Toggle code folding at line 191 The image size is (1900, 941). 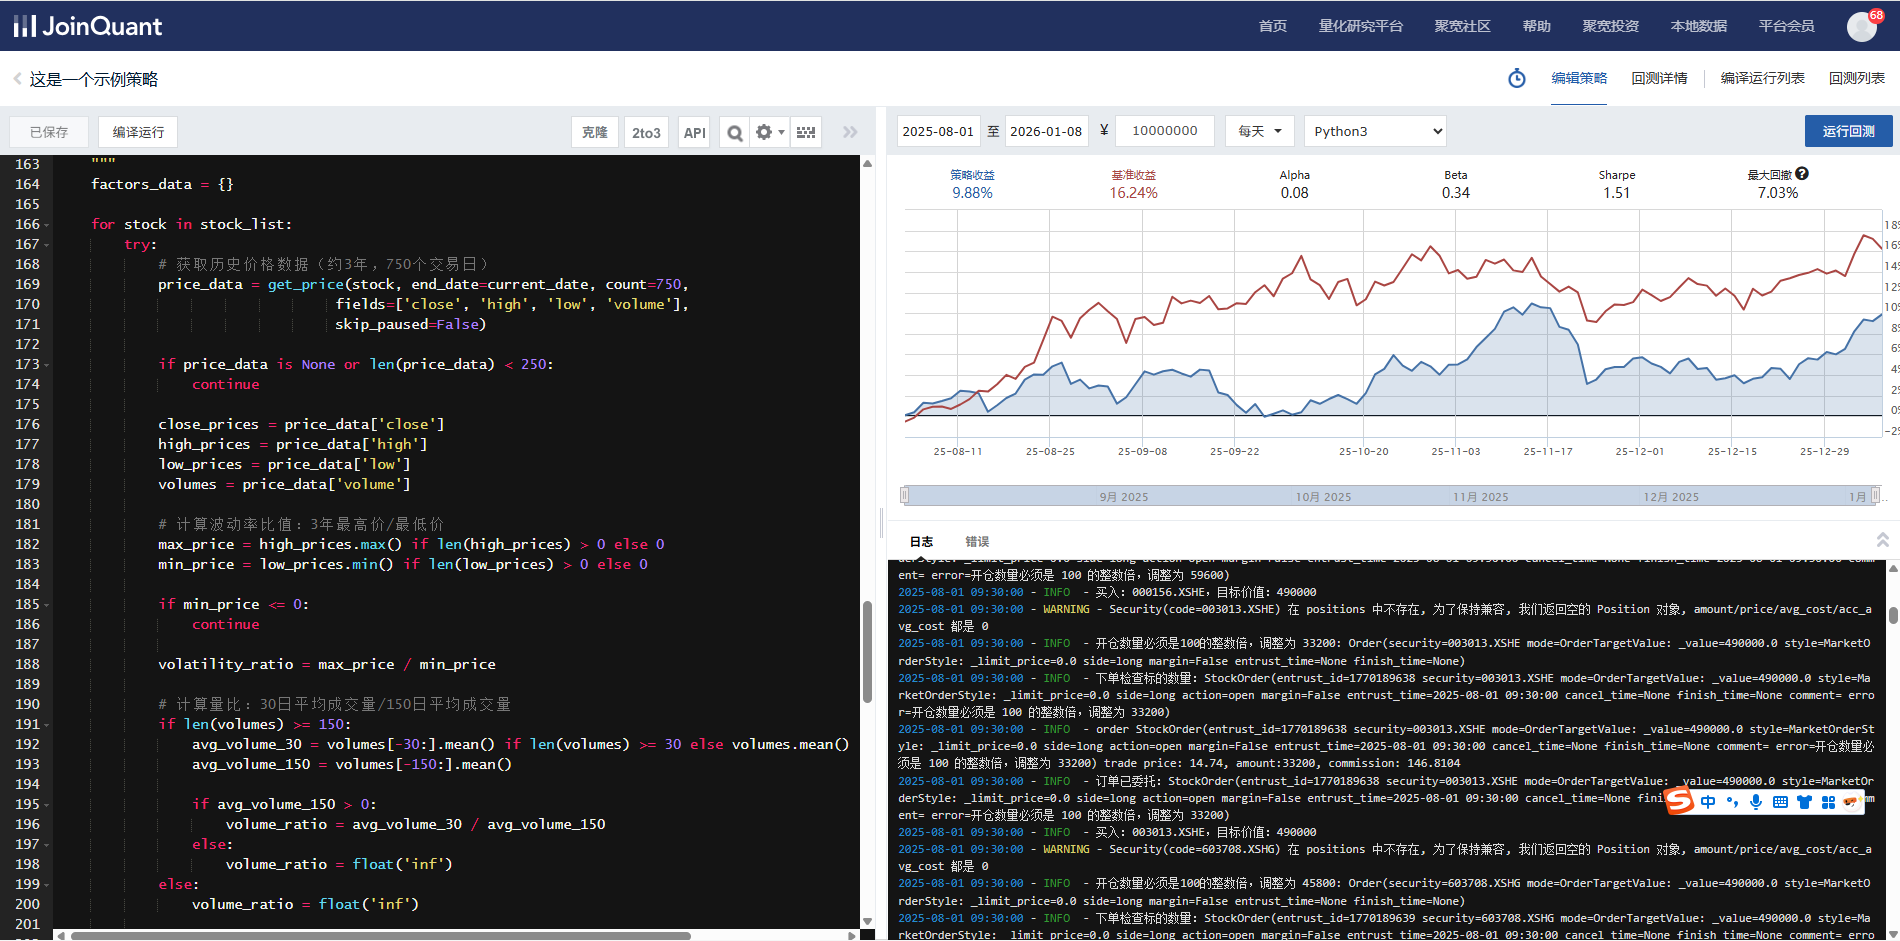(47, 725)
